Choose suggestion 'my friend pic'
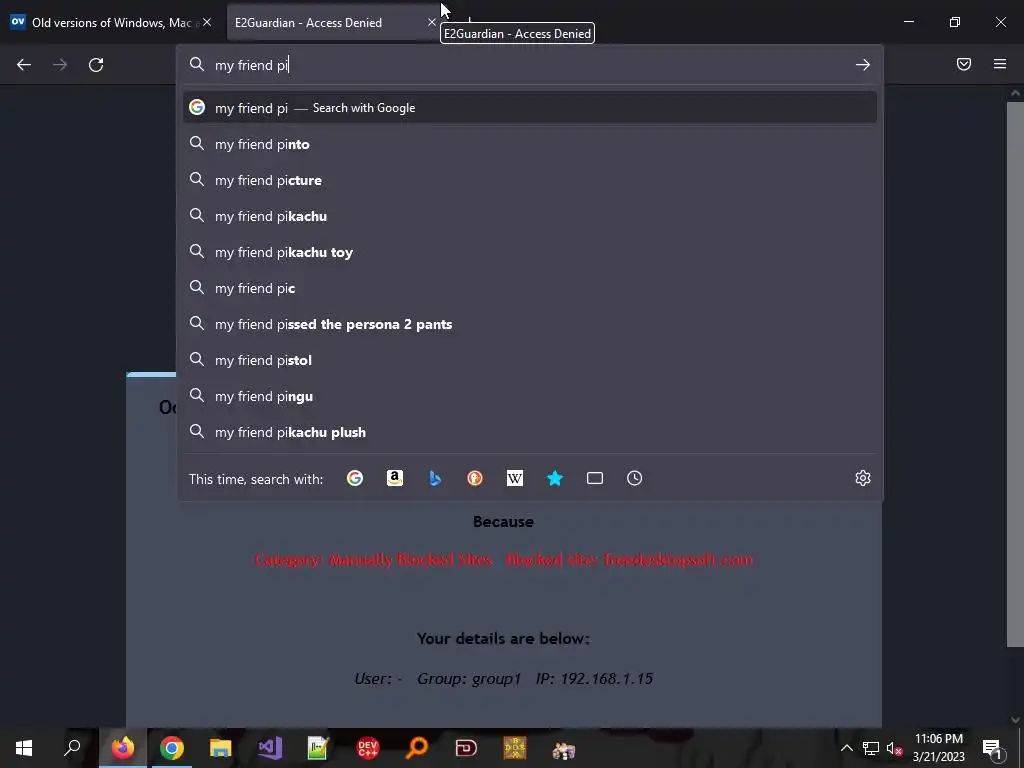 tap(530, 288)
